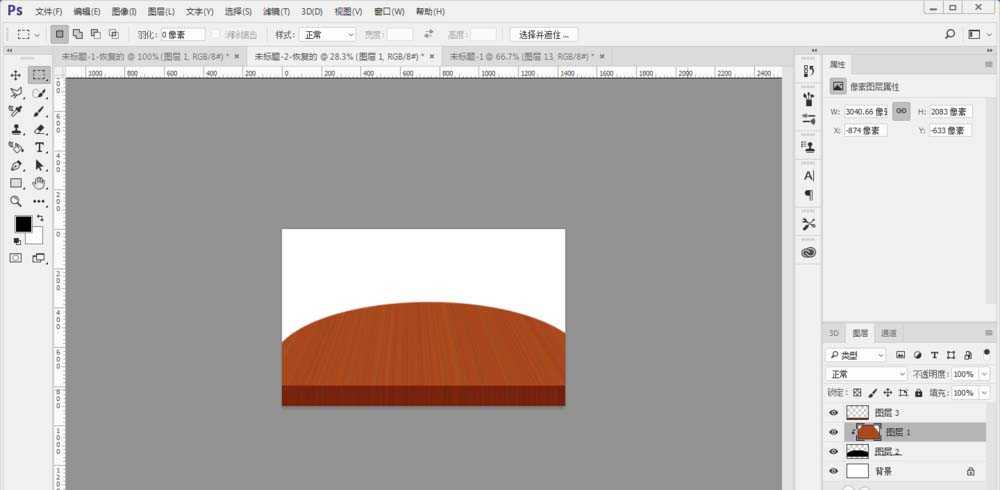Click the foreground black color swatch
Image resolution: width=1000 pixels, height=490 pixels.
tap(22, 224)
